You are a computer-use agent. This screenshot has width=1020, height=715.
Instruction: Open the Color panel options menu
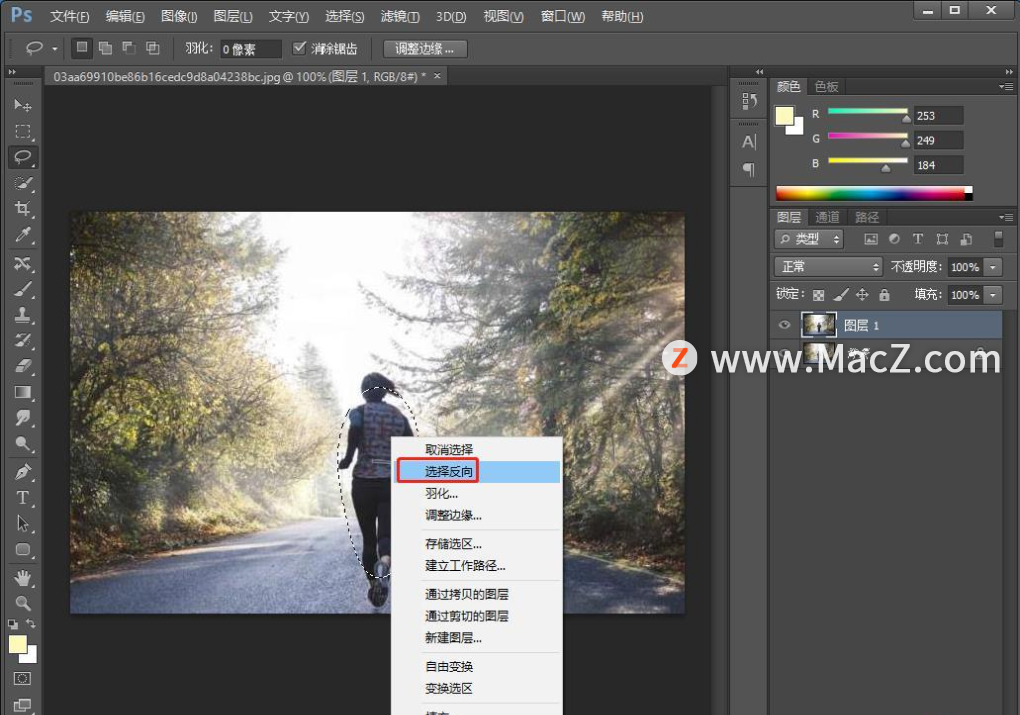(x=1006, y=87)
